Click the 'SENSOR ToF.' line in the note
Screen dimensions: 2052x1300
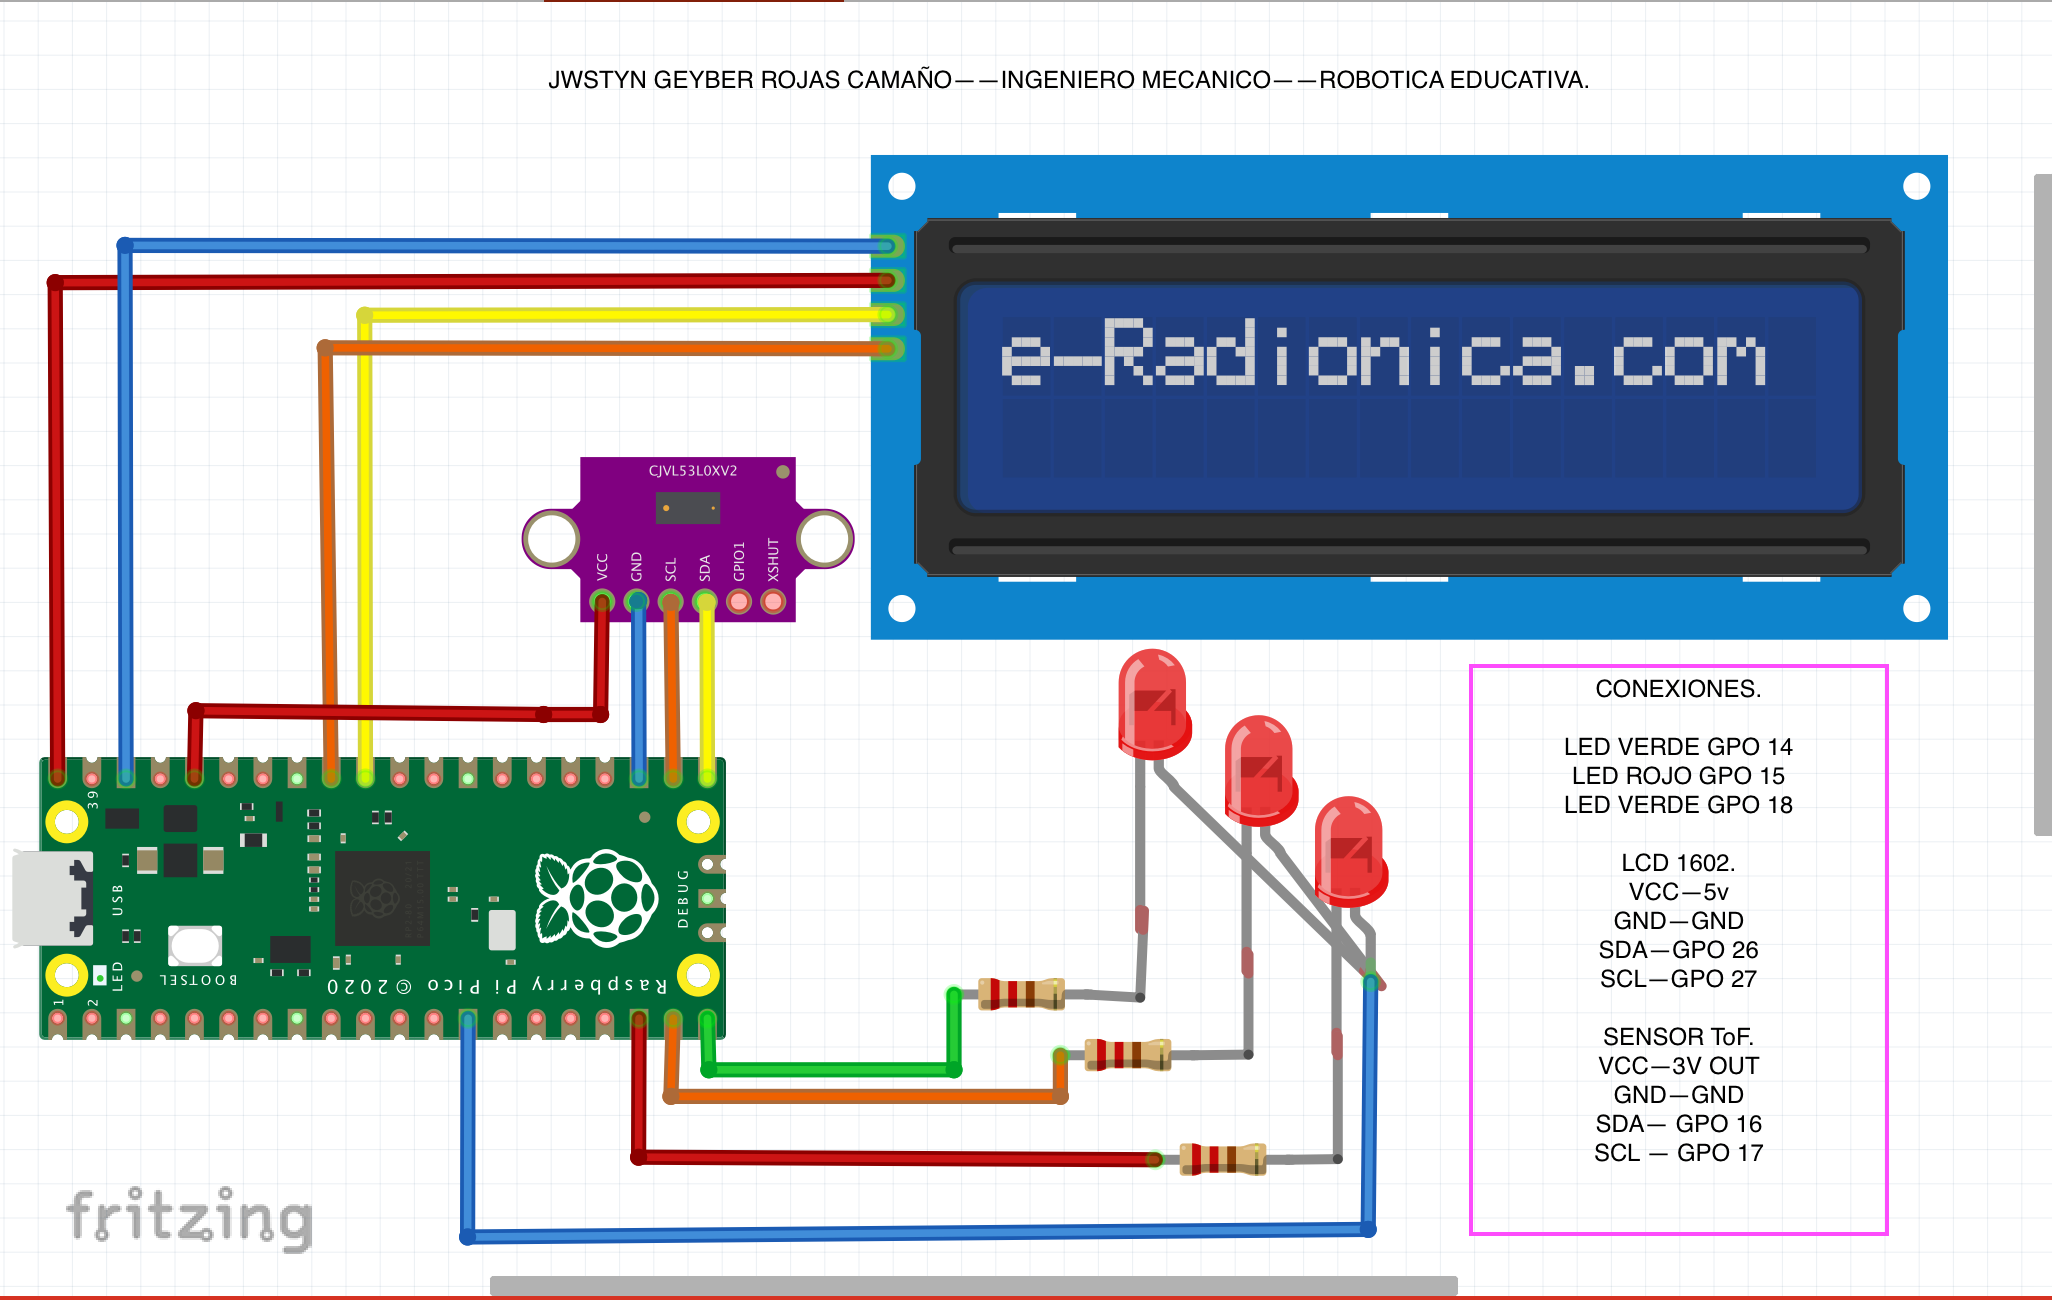1678,1037
